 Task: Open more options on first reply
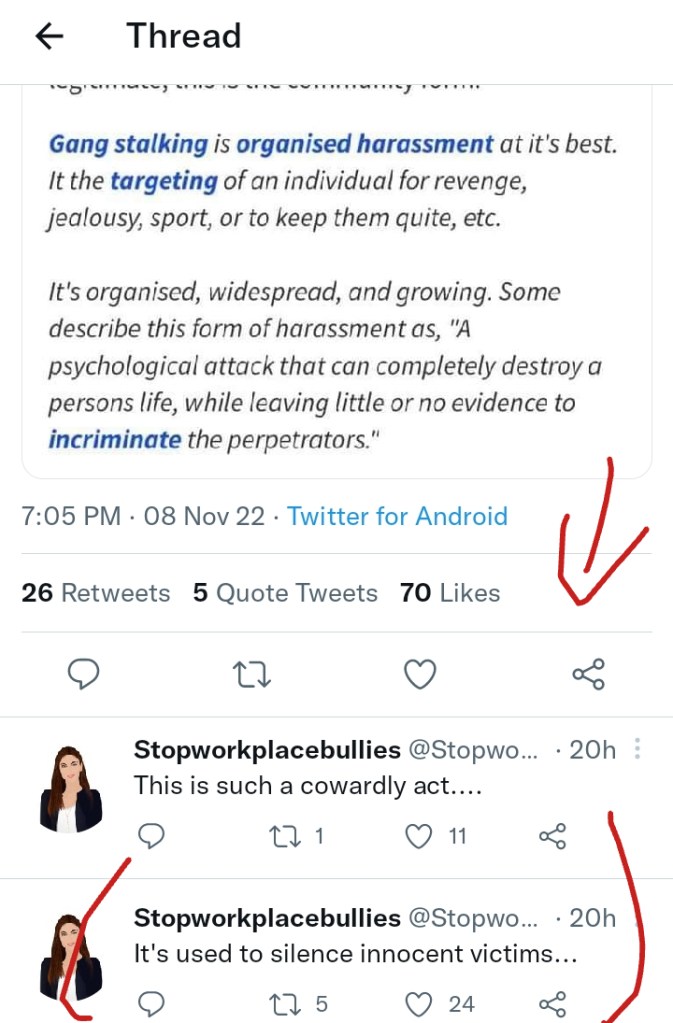638,750
